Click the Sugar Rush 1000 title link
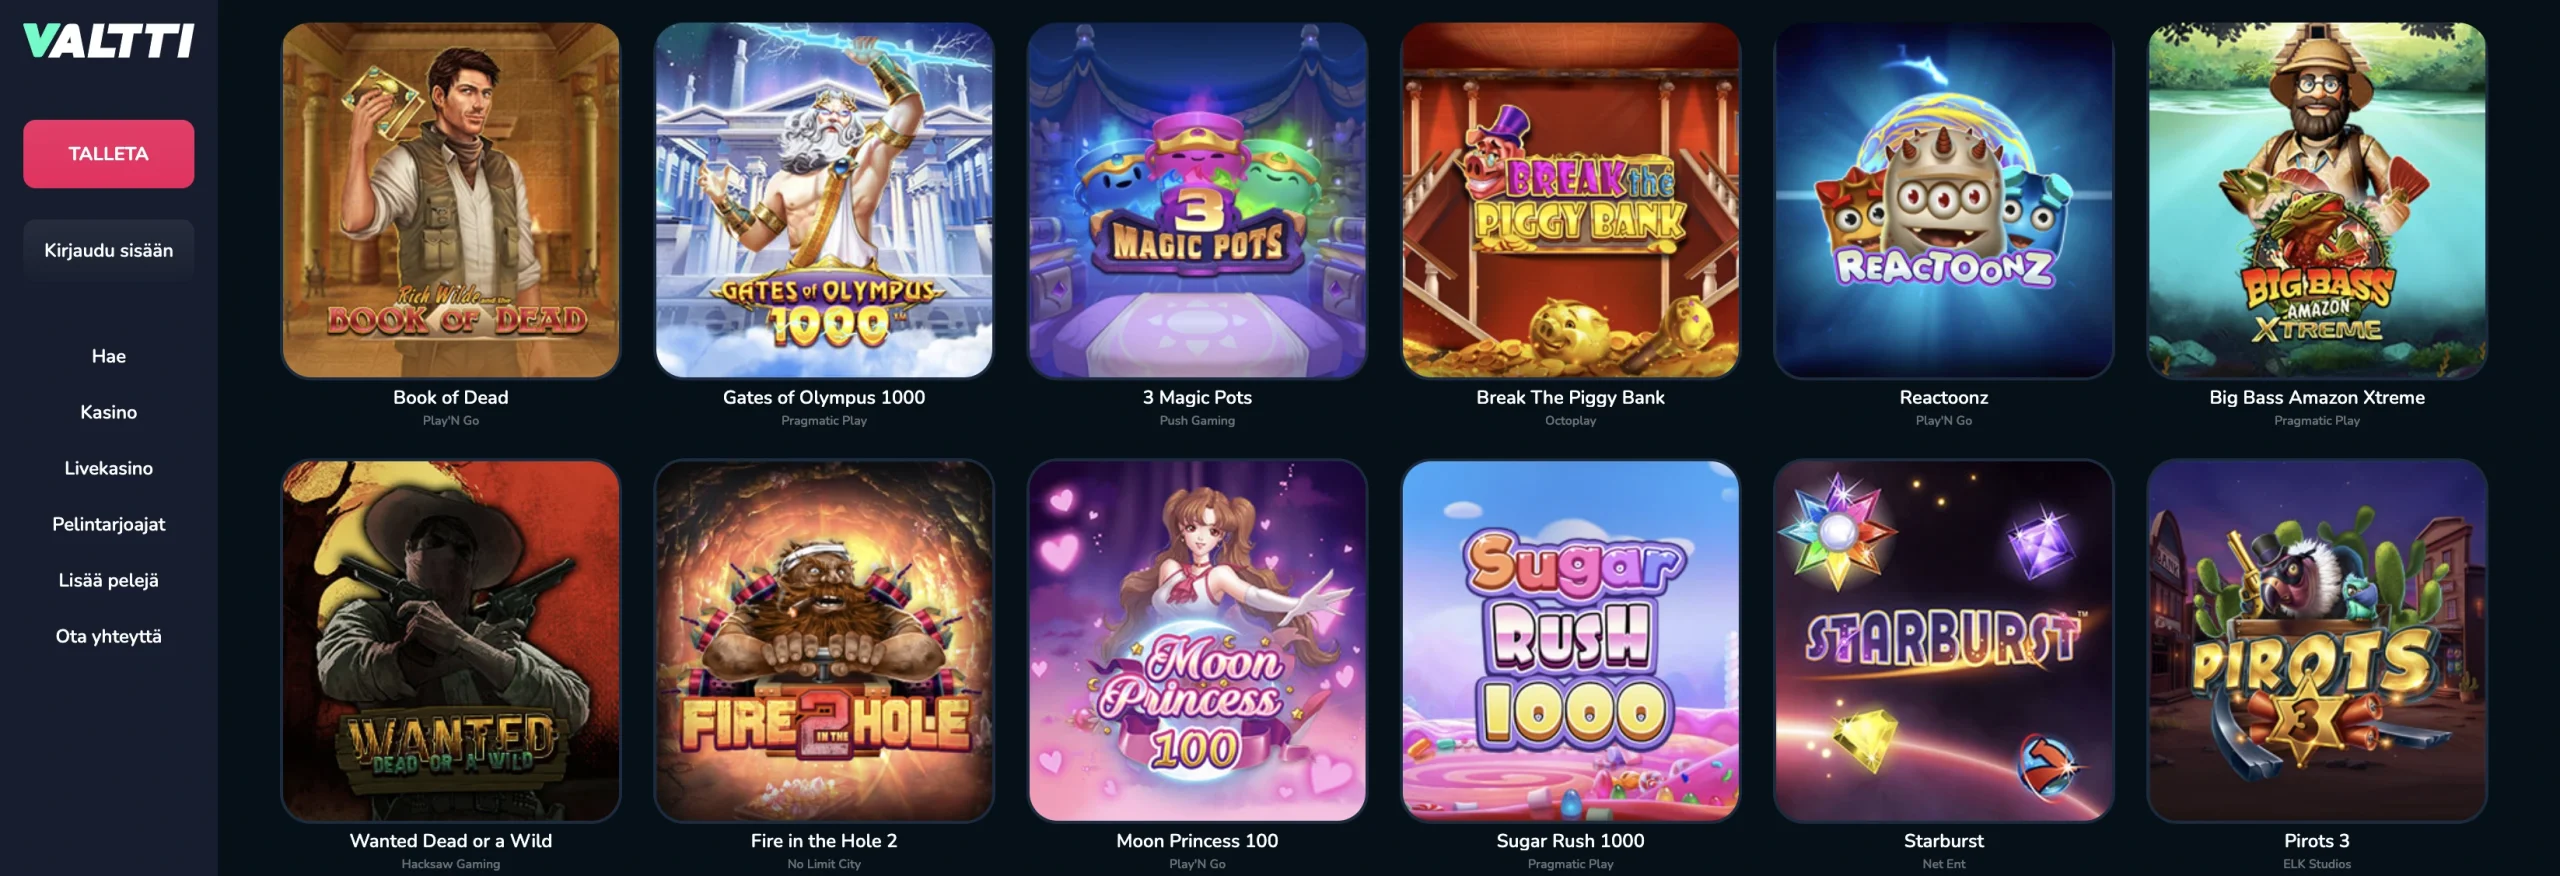 (x=1570, y=841)
